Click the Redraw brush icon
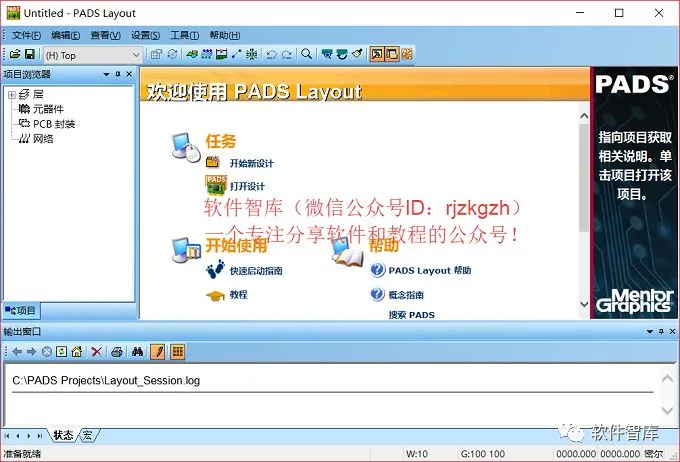The height and width of the screenshot is (462, 680). (356, 54)
